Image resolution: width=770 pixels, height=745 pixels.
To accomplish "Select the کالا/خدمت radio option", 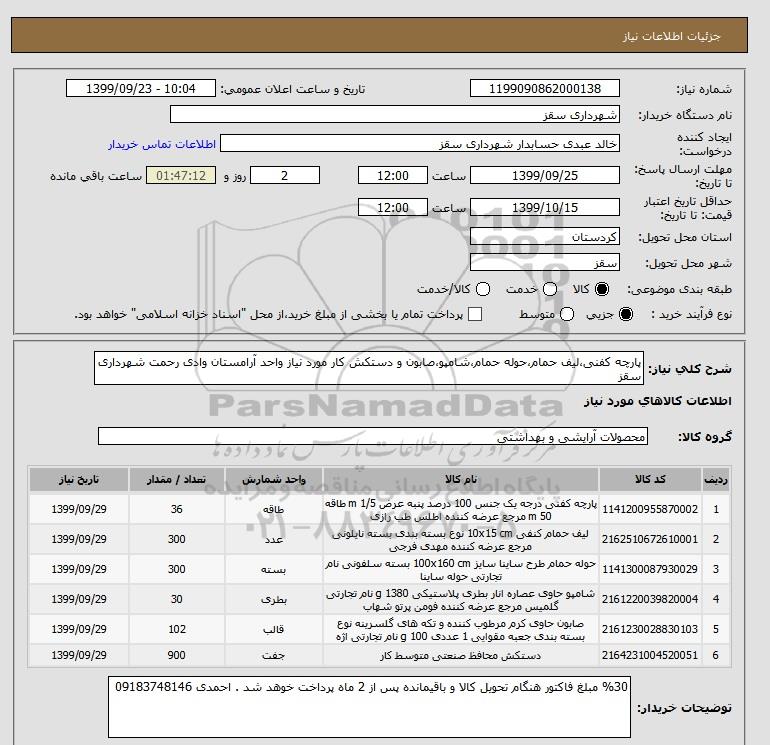I will coord(483,289).
